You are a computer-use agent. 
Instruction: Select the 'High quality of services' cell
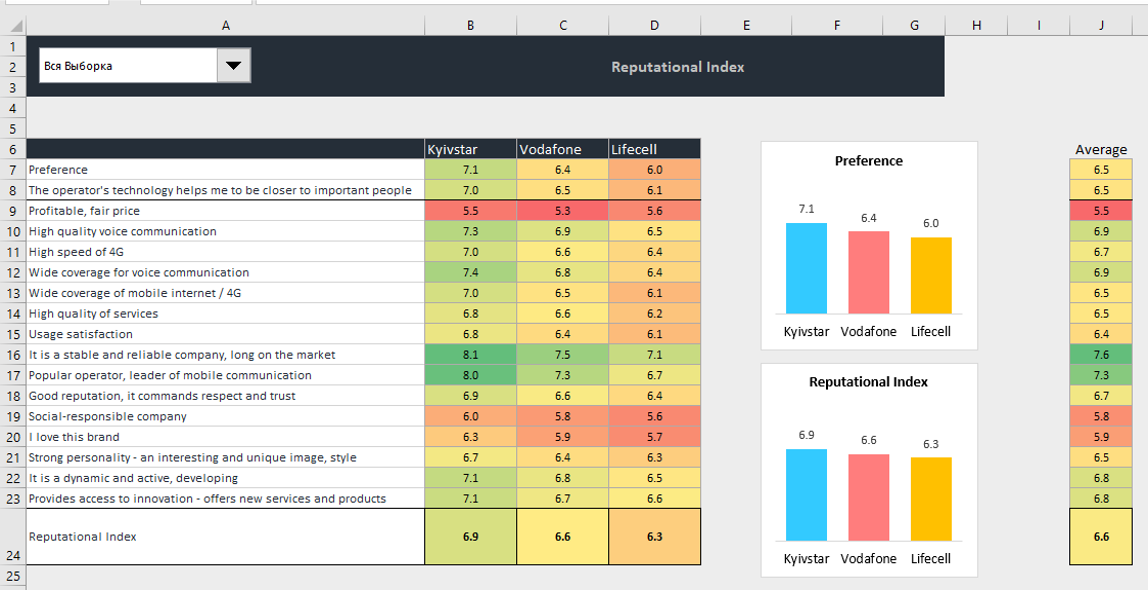(x=226, y=313)
